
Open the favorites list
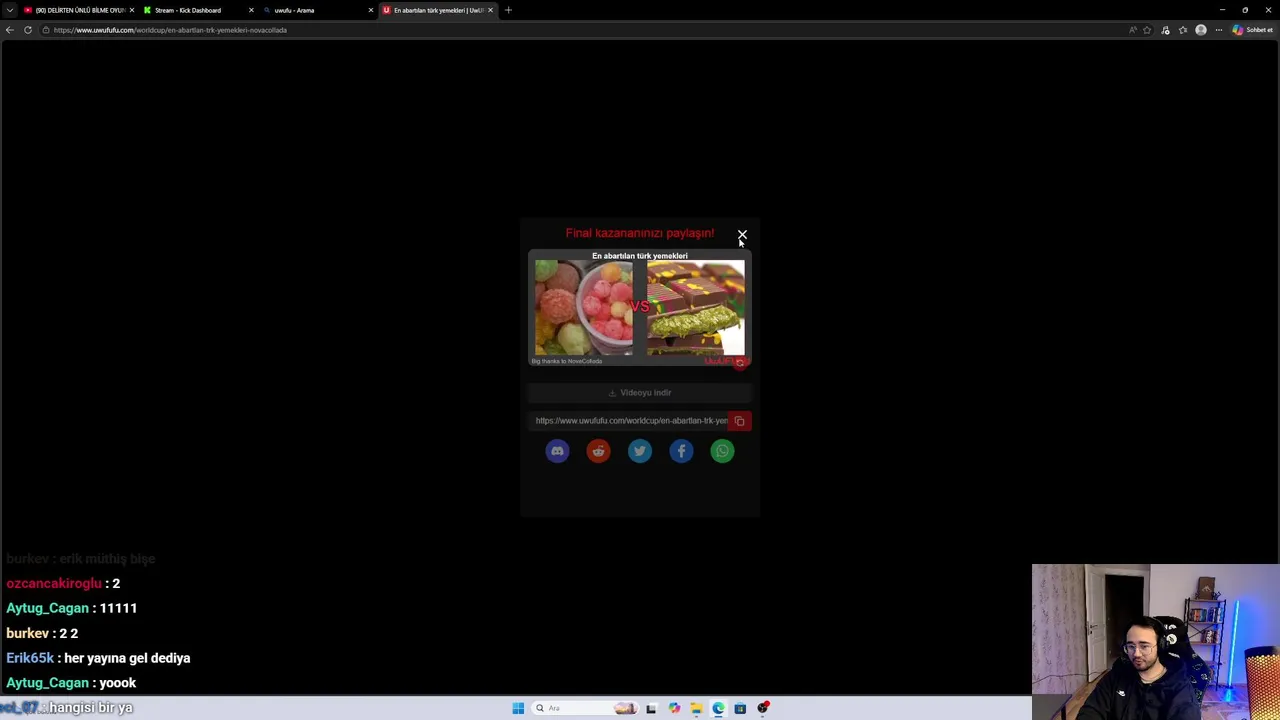(1183, 30)
